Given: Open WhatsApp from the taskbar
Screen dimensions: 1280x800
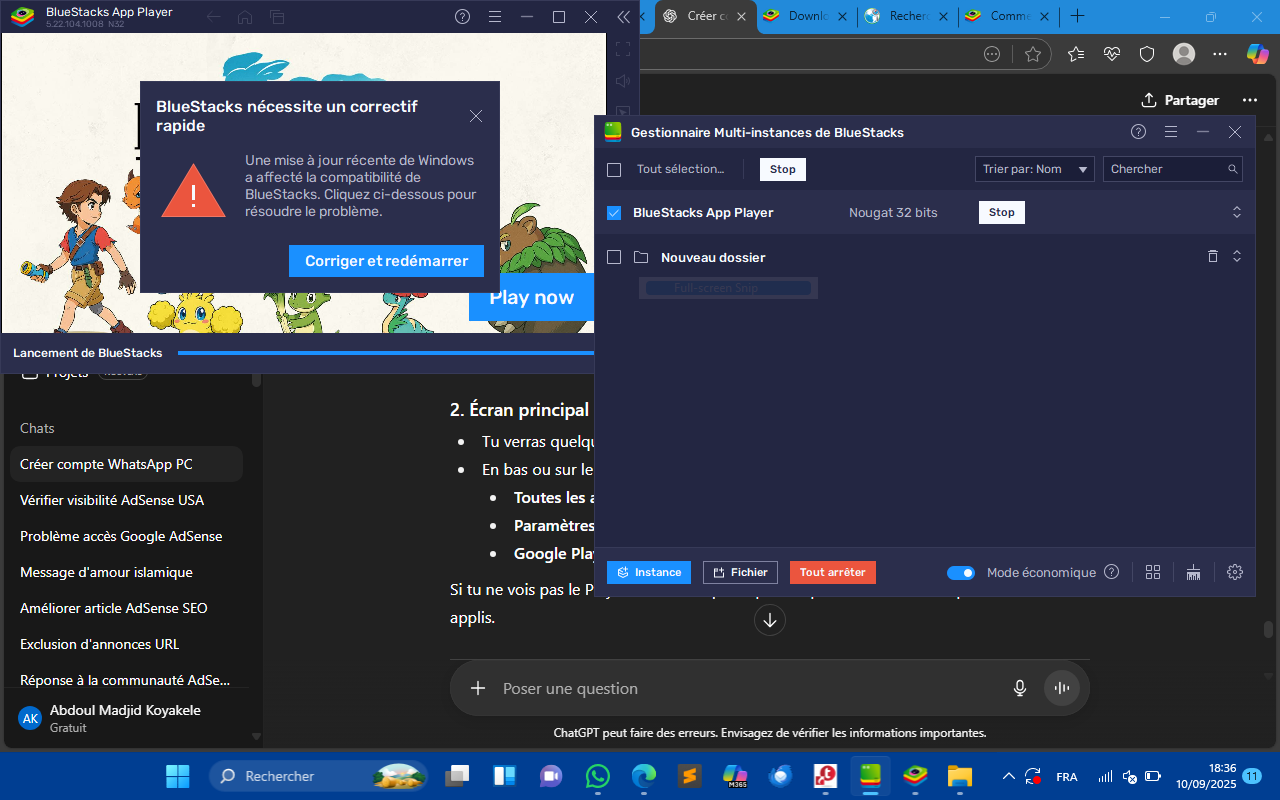Looking at the screenshot, I should pos(597,776).
